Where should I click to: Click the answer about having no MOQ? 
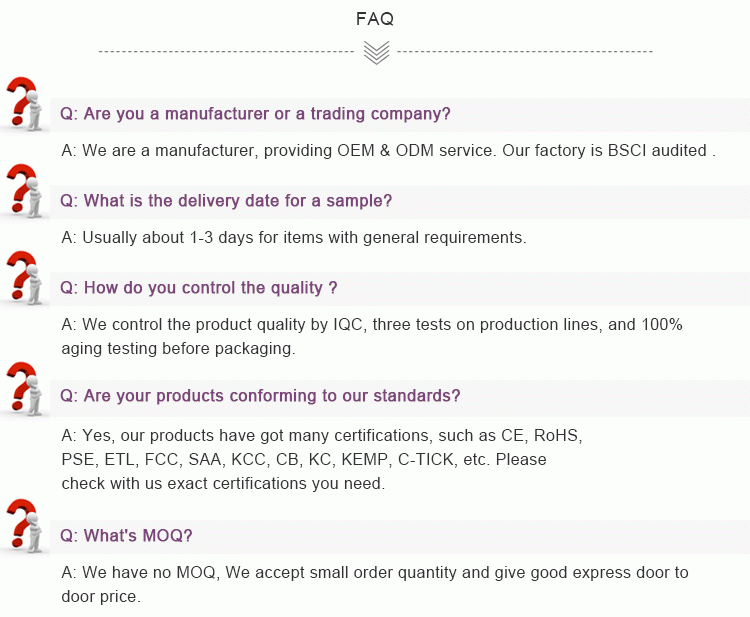point(375,573)
